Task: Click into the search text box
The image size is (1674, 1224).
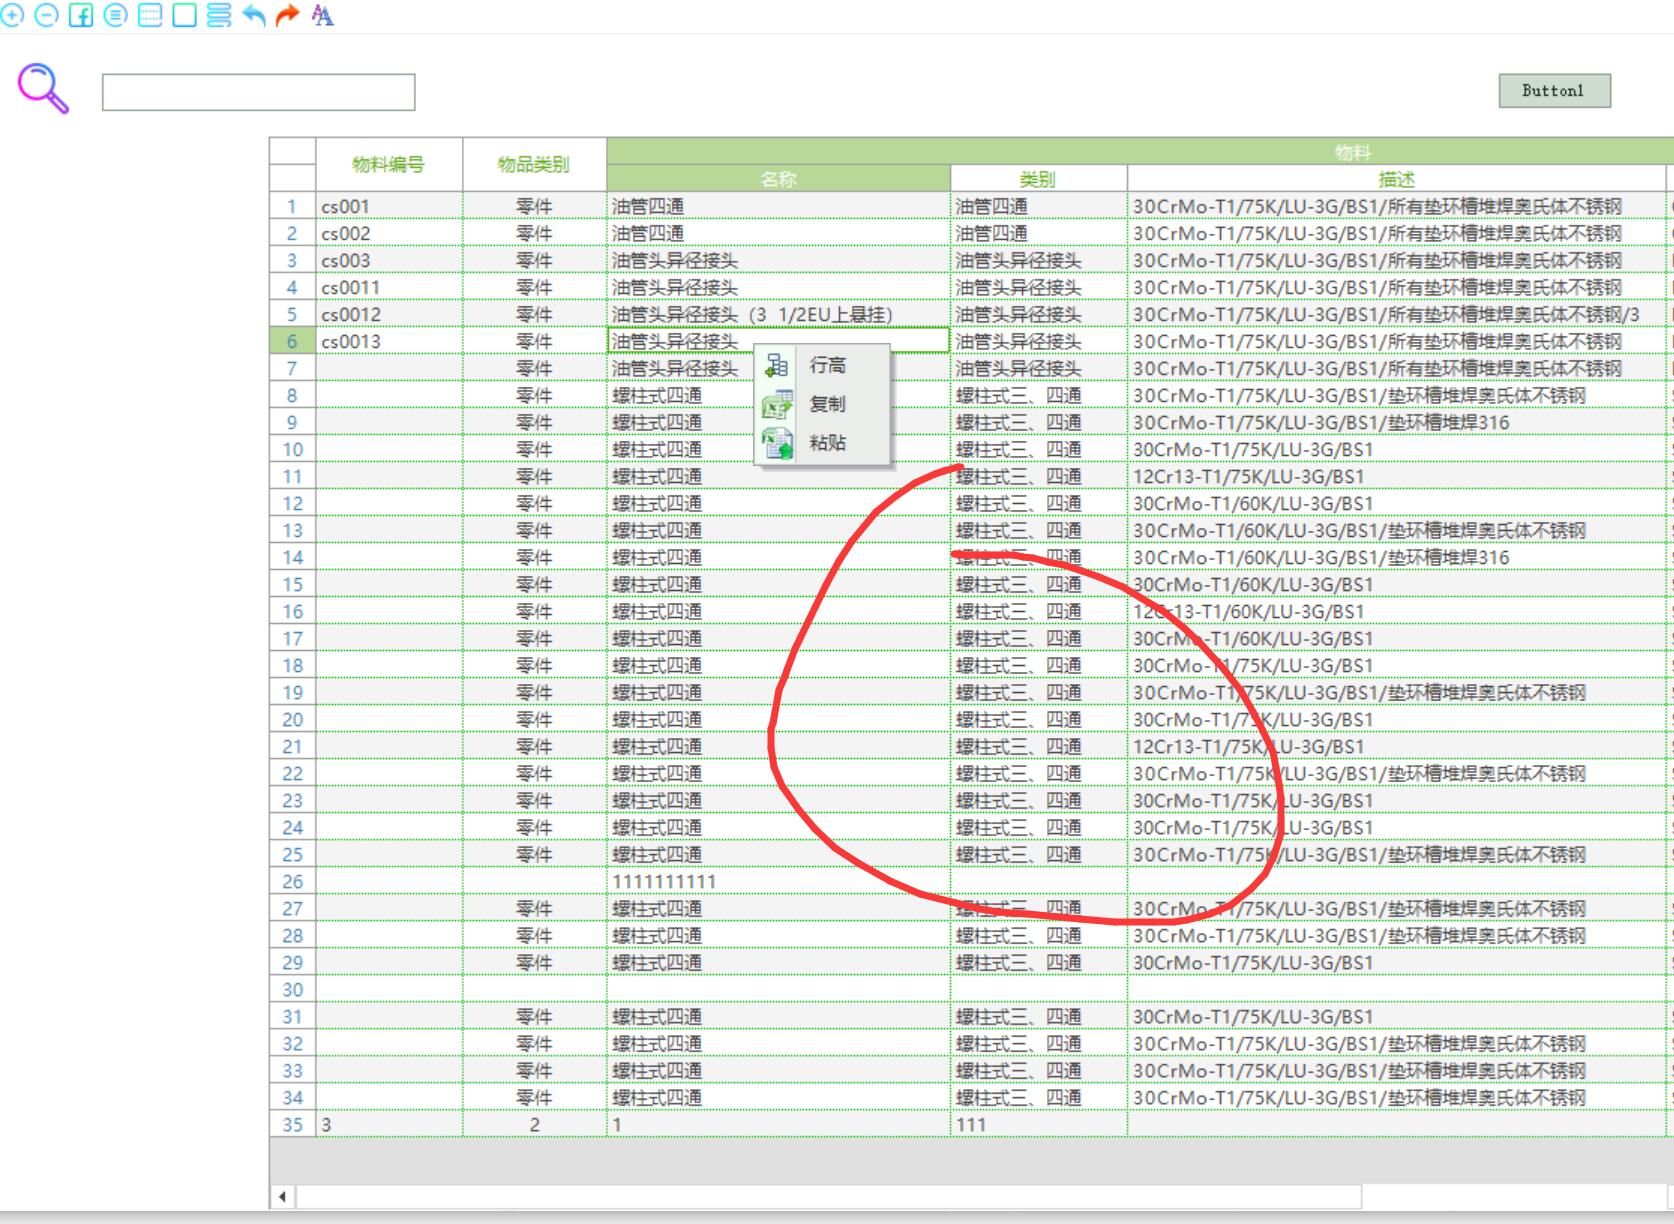Action: click(258, 92)
